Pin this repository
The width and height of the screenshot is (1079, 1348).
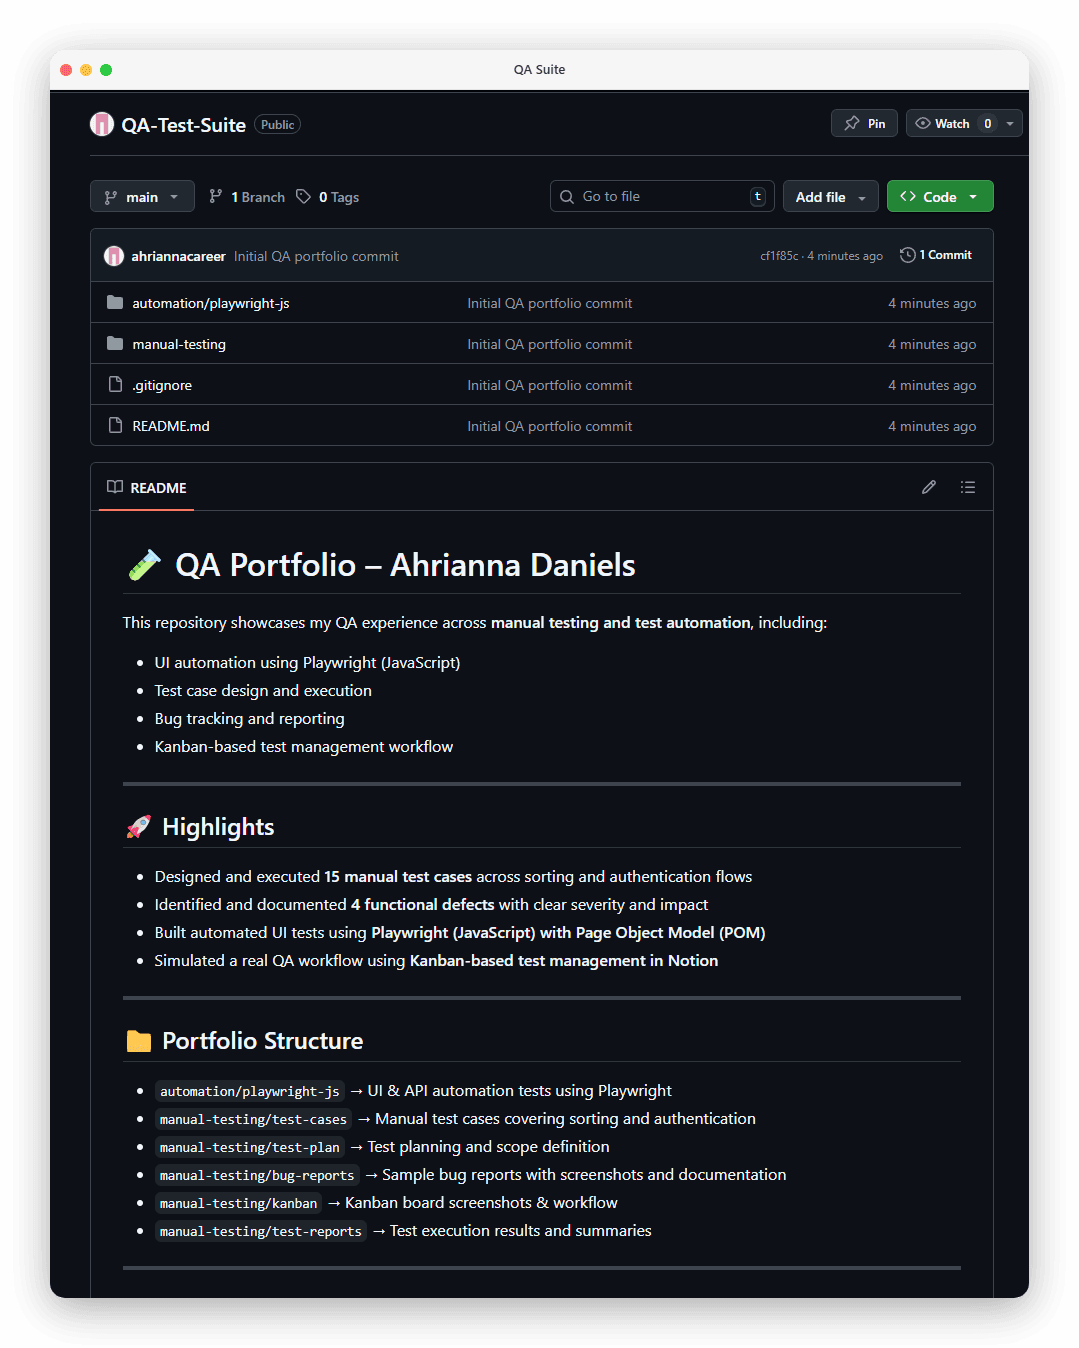pos(863,123)
